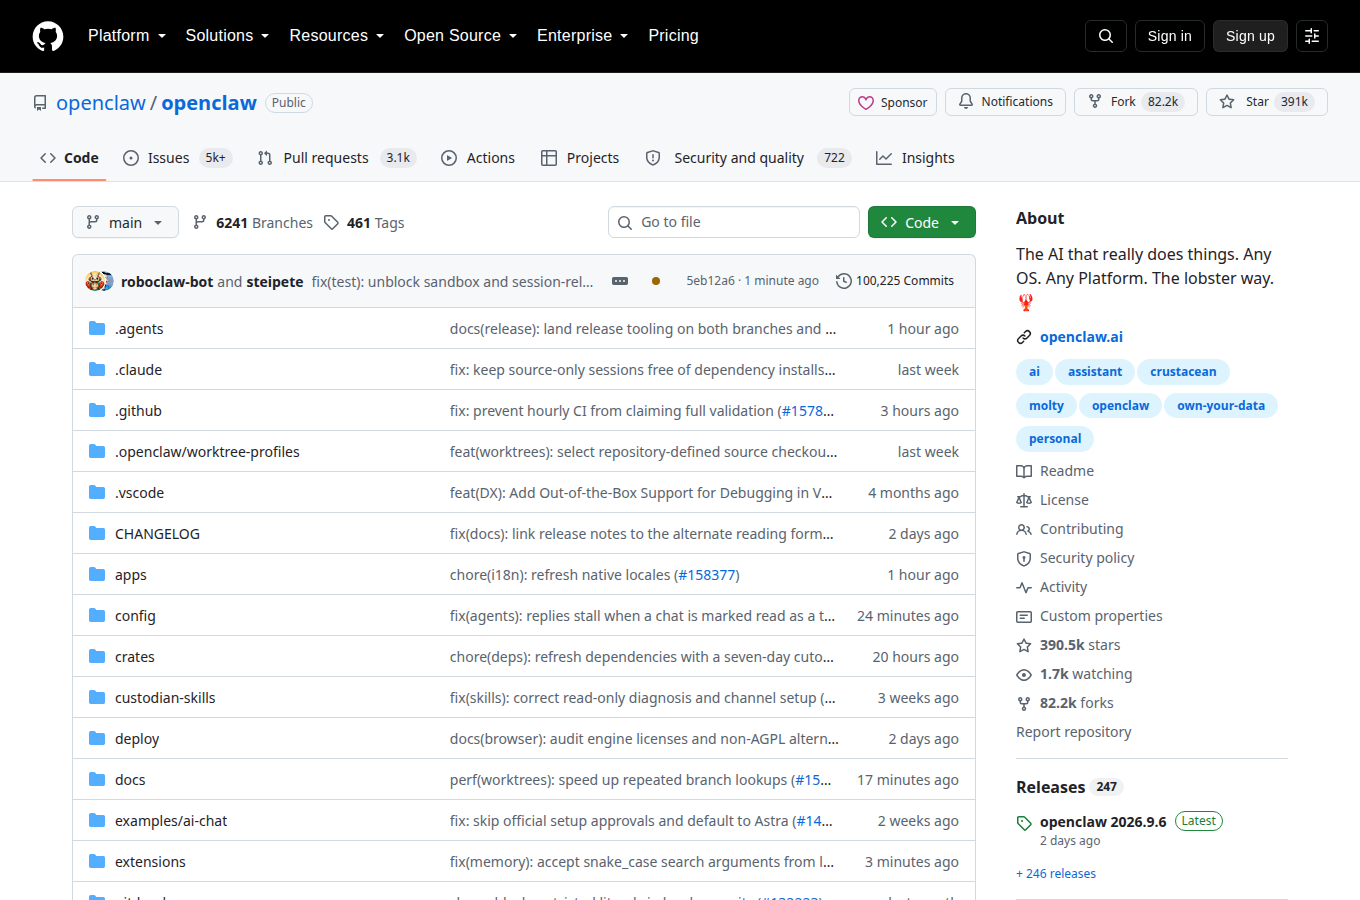1360x900 pixels.
Task: Click the Sign in button
Action: (1170, 36)
